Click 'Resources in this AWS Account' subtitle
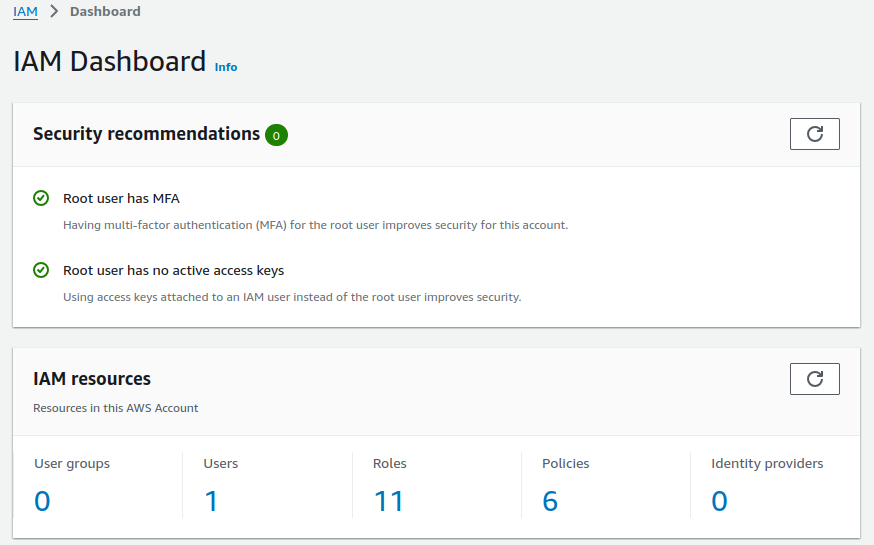Screen dimensions: 874x545 (115, 408)
